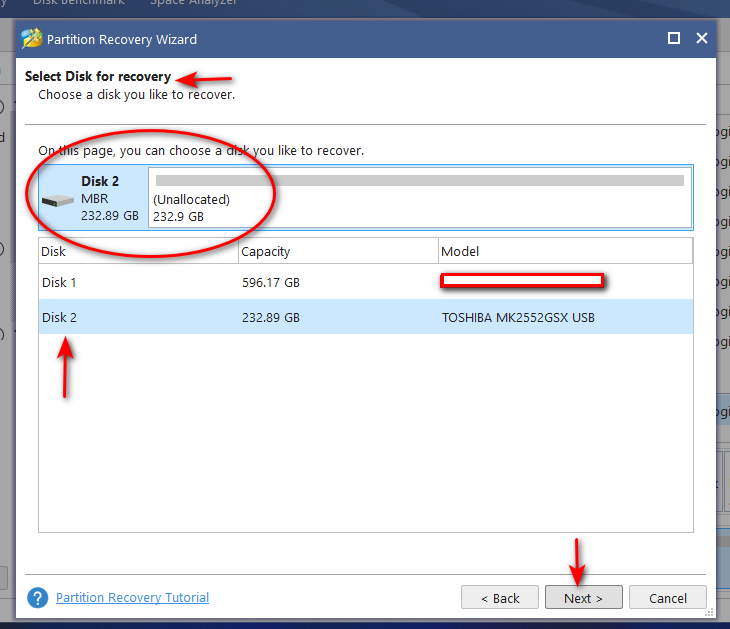Open Disk Benchmark in the background window
The image size is (730, 629).
point(79,2)
